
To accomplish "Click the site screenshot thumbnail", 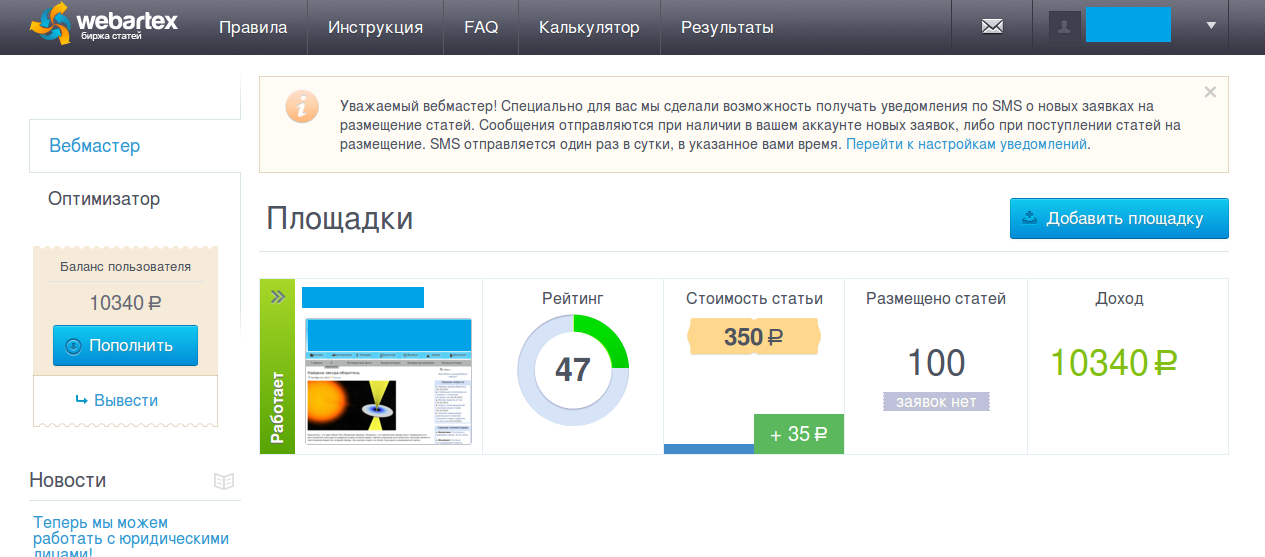I will coord(388,381).
